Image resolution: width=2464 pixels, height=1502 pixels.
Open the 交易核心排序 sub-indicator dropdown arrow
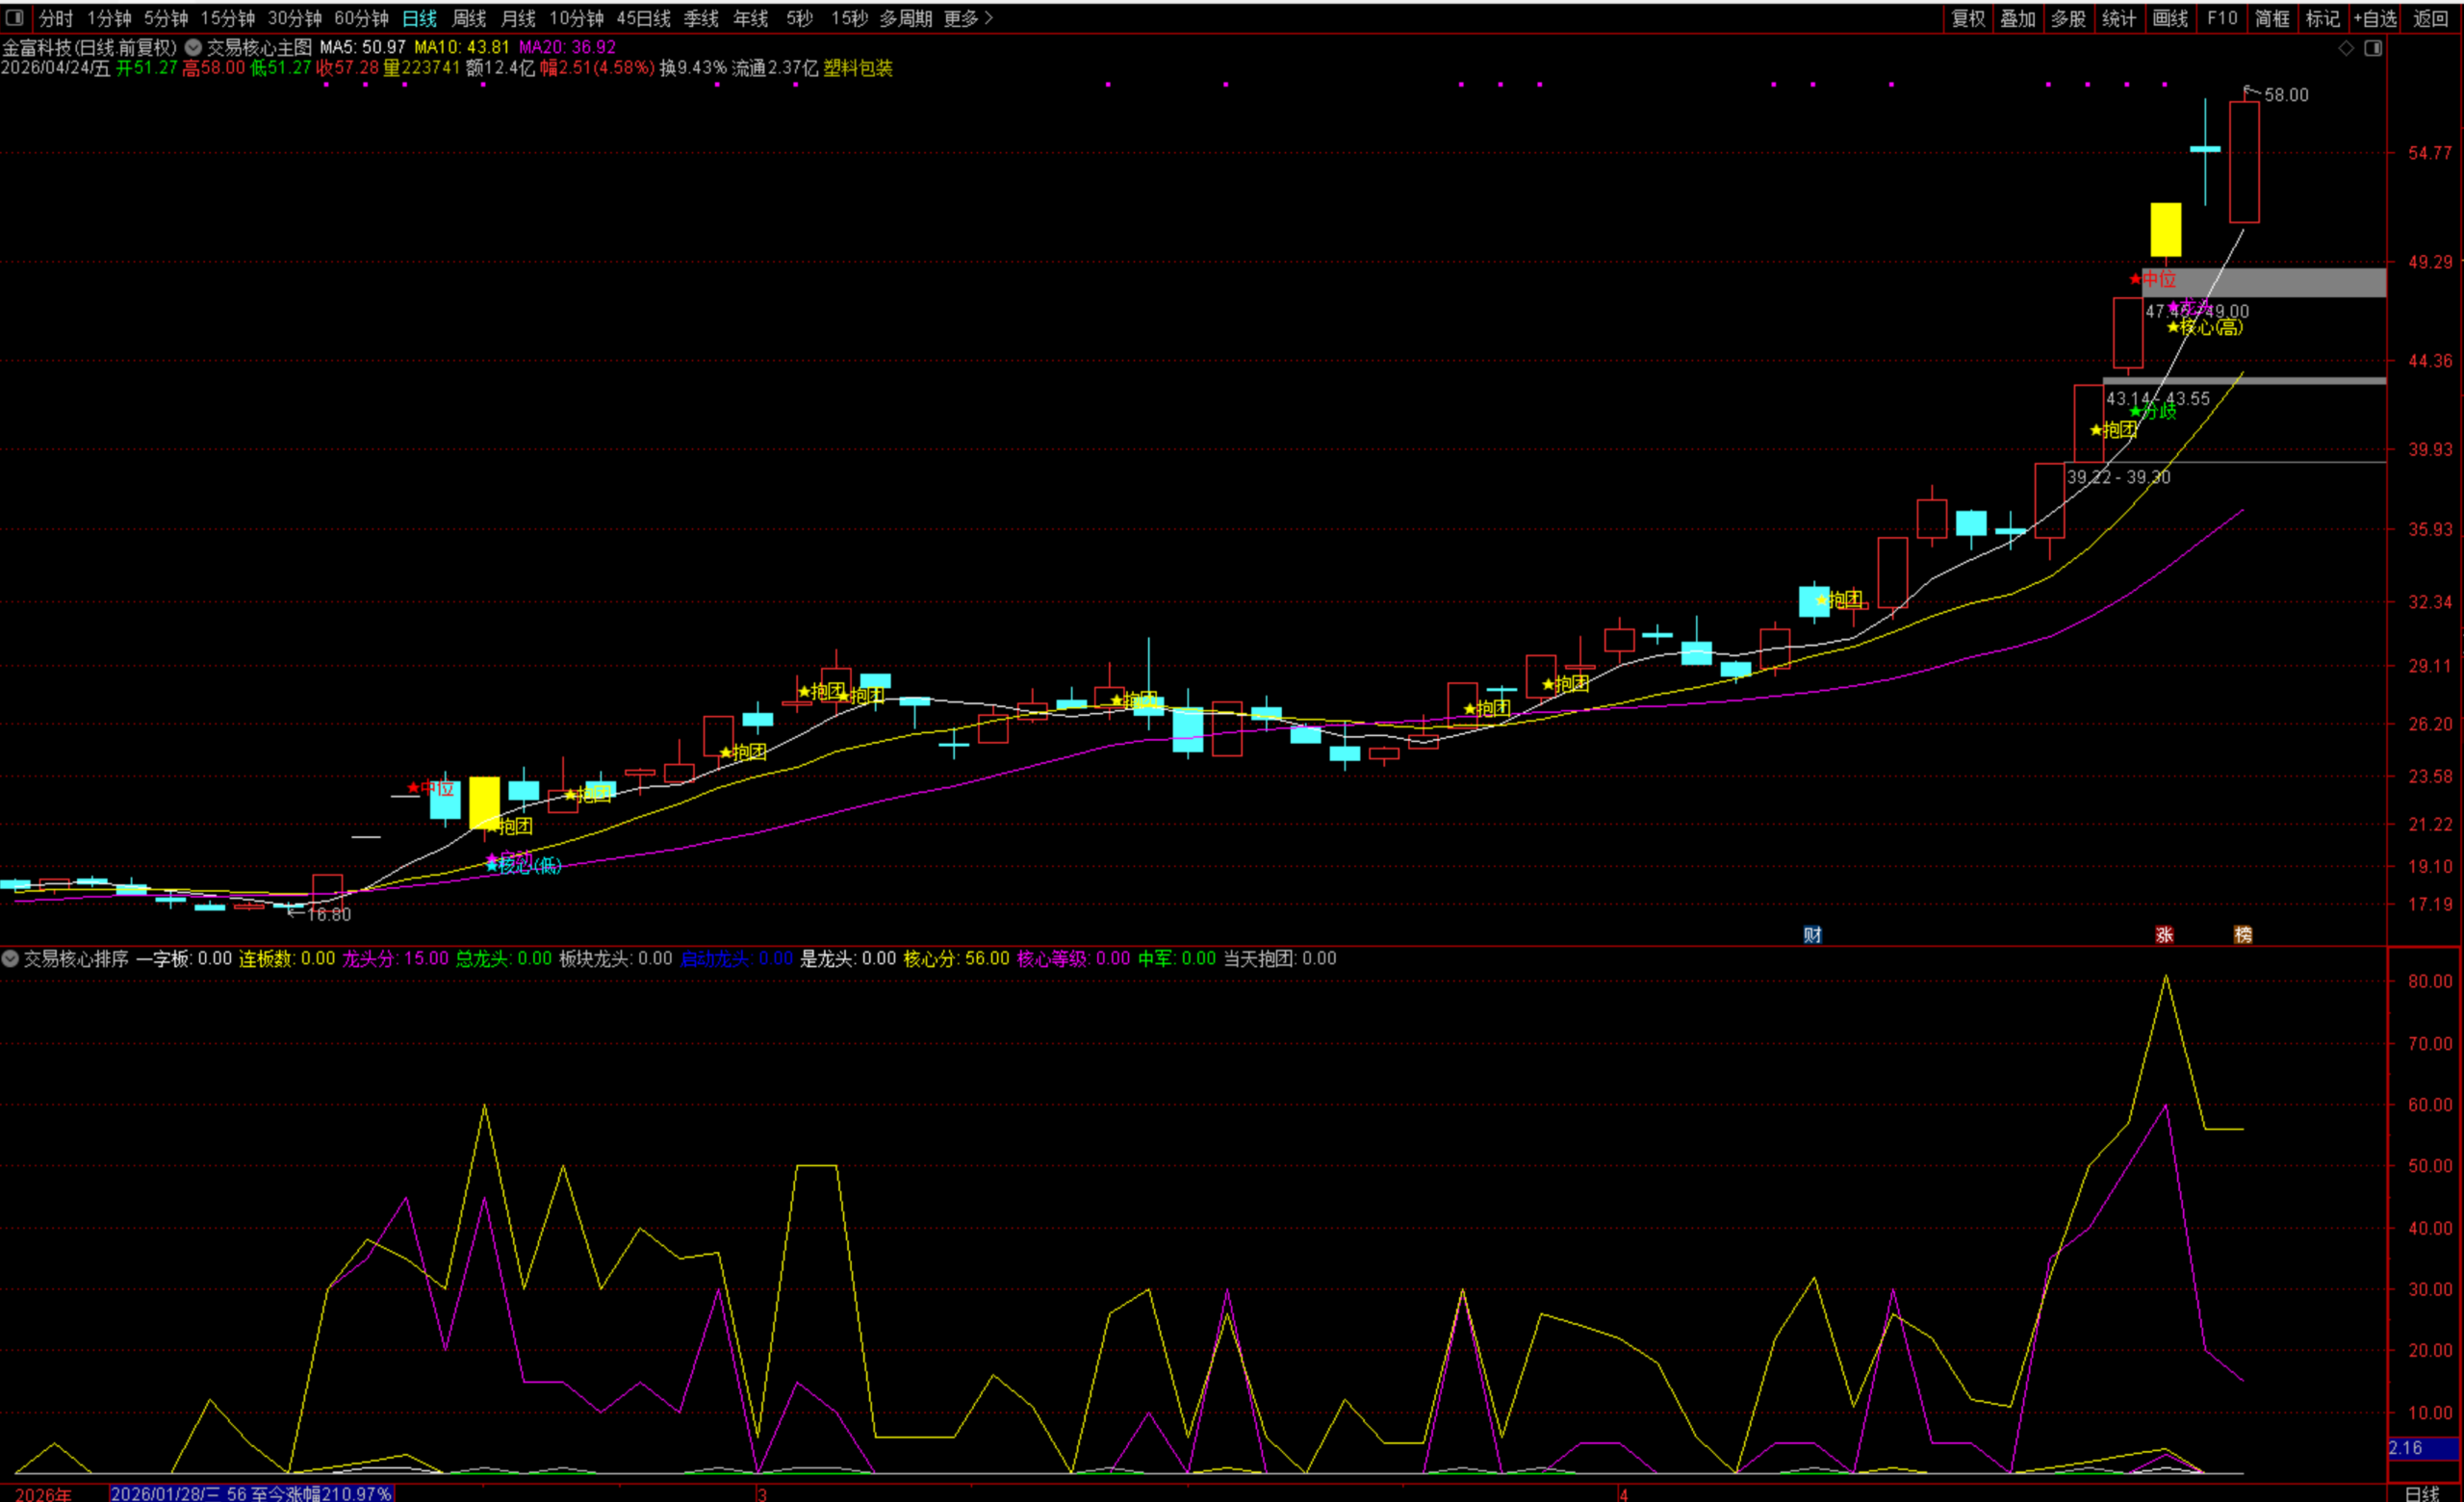[10, 958]
